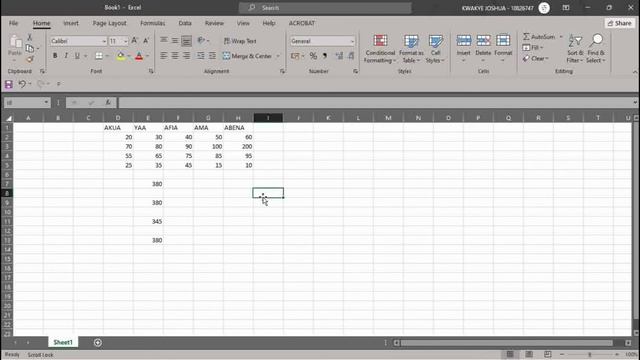Decrease font size icon

tap(146, 41)
